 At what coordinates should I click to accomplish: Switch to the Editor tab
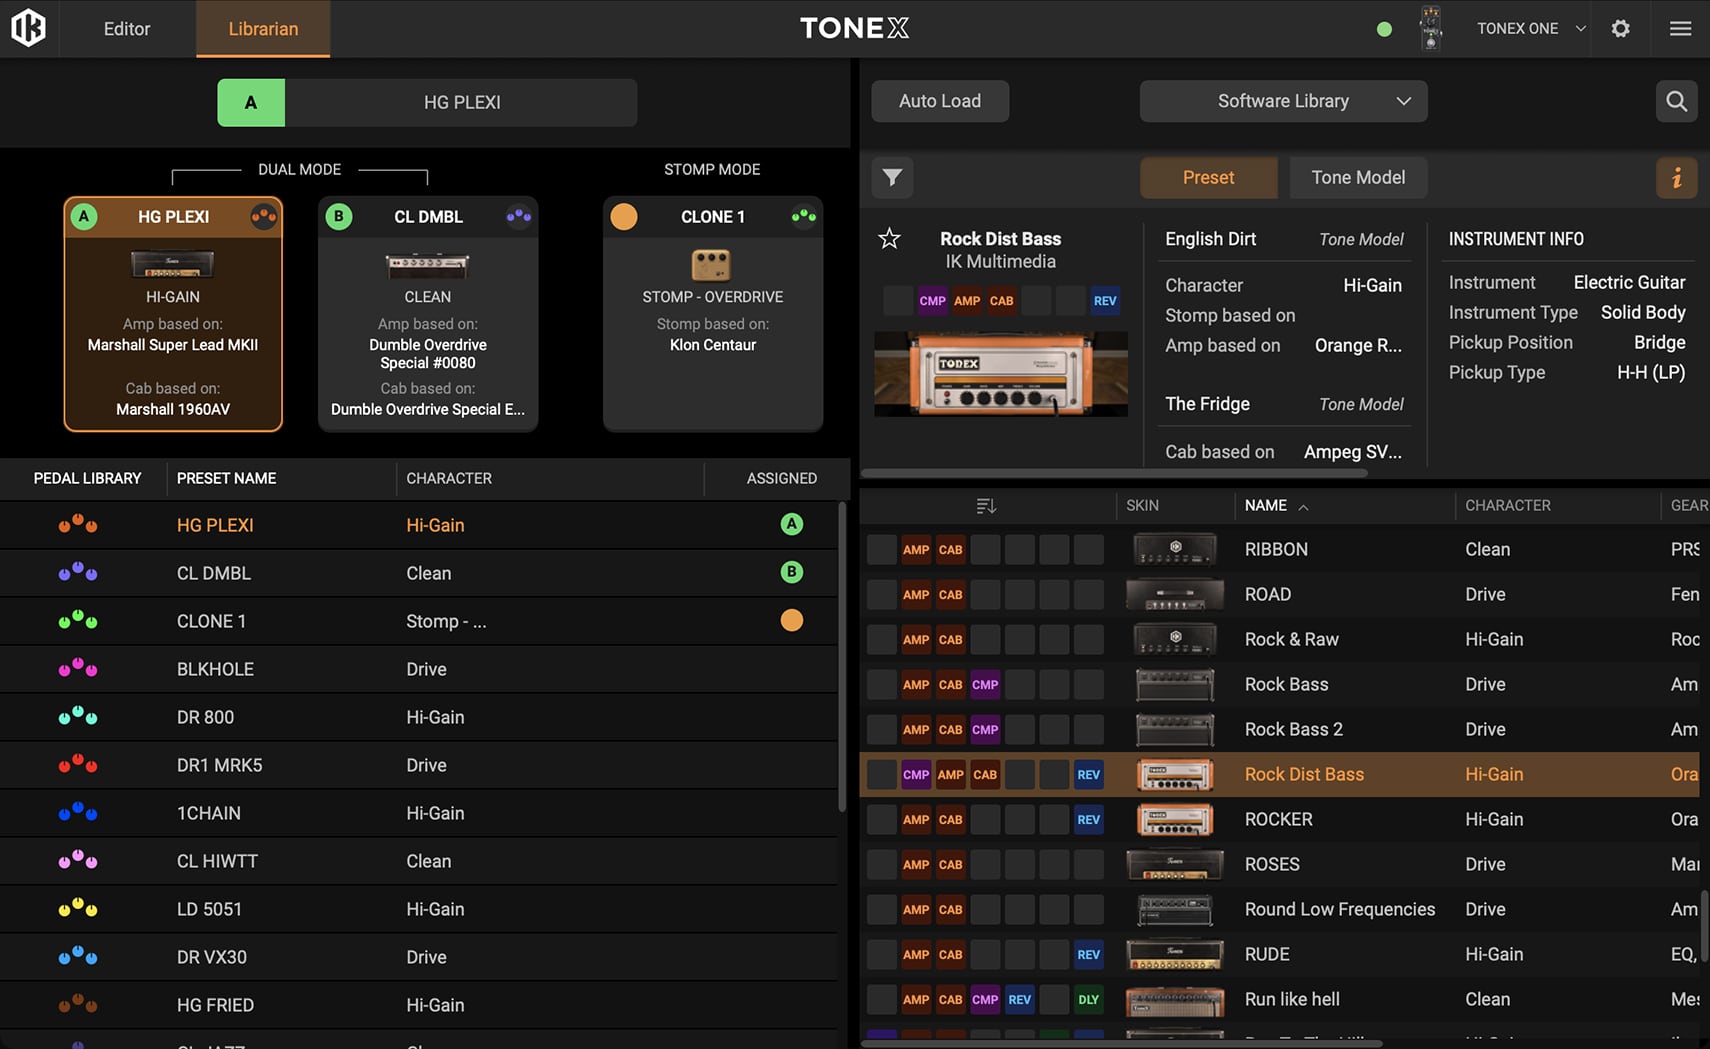[x=127, y=28]
